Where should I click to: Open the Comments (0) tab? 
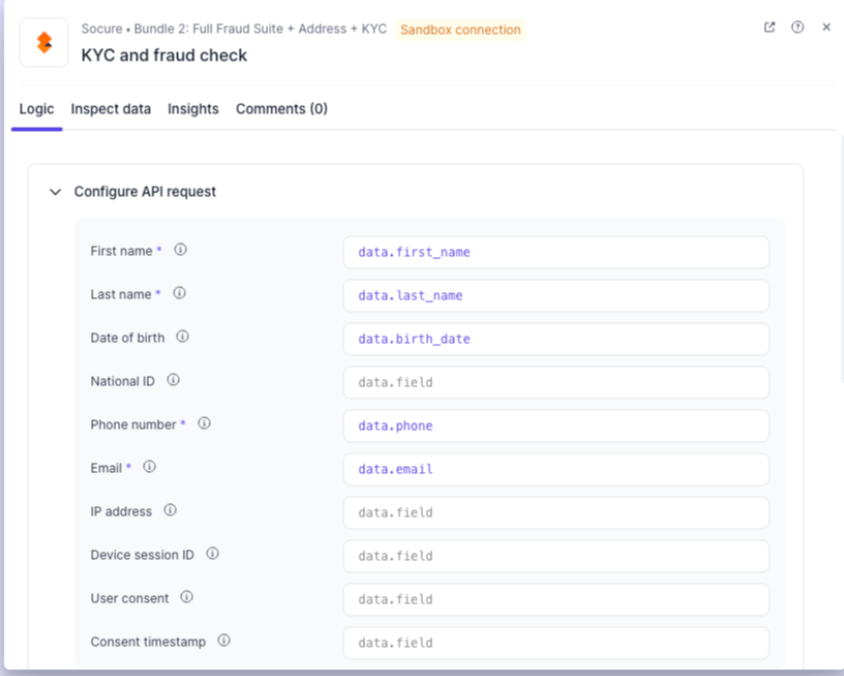(x=282, y=109)
